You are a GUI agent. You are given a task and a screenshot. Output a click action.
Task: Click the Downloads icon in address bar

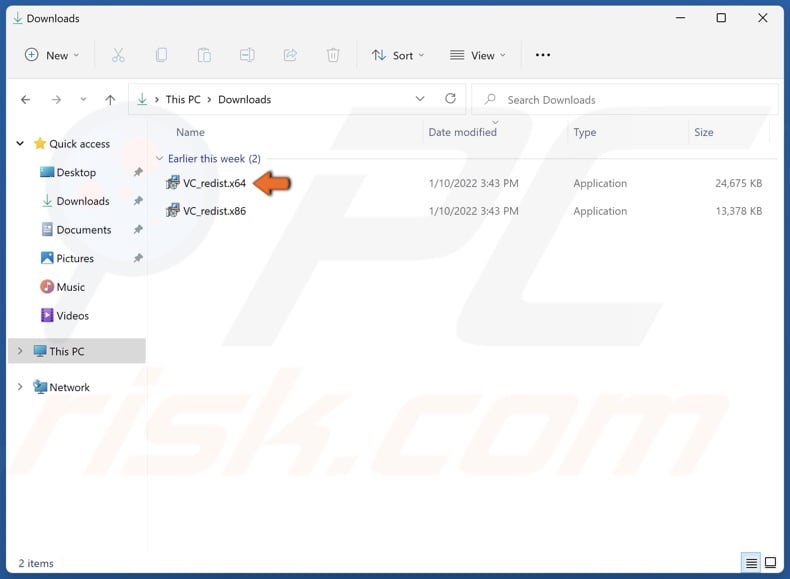[x=142, y=99]
